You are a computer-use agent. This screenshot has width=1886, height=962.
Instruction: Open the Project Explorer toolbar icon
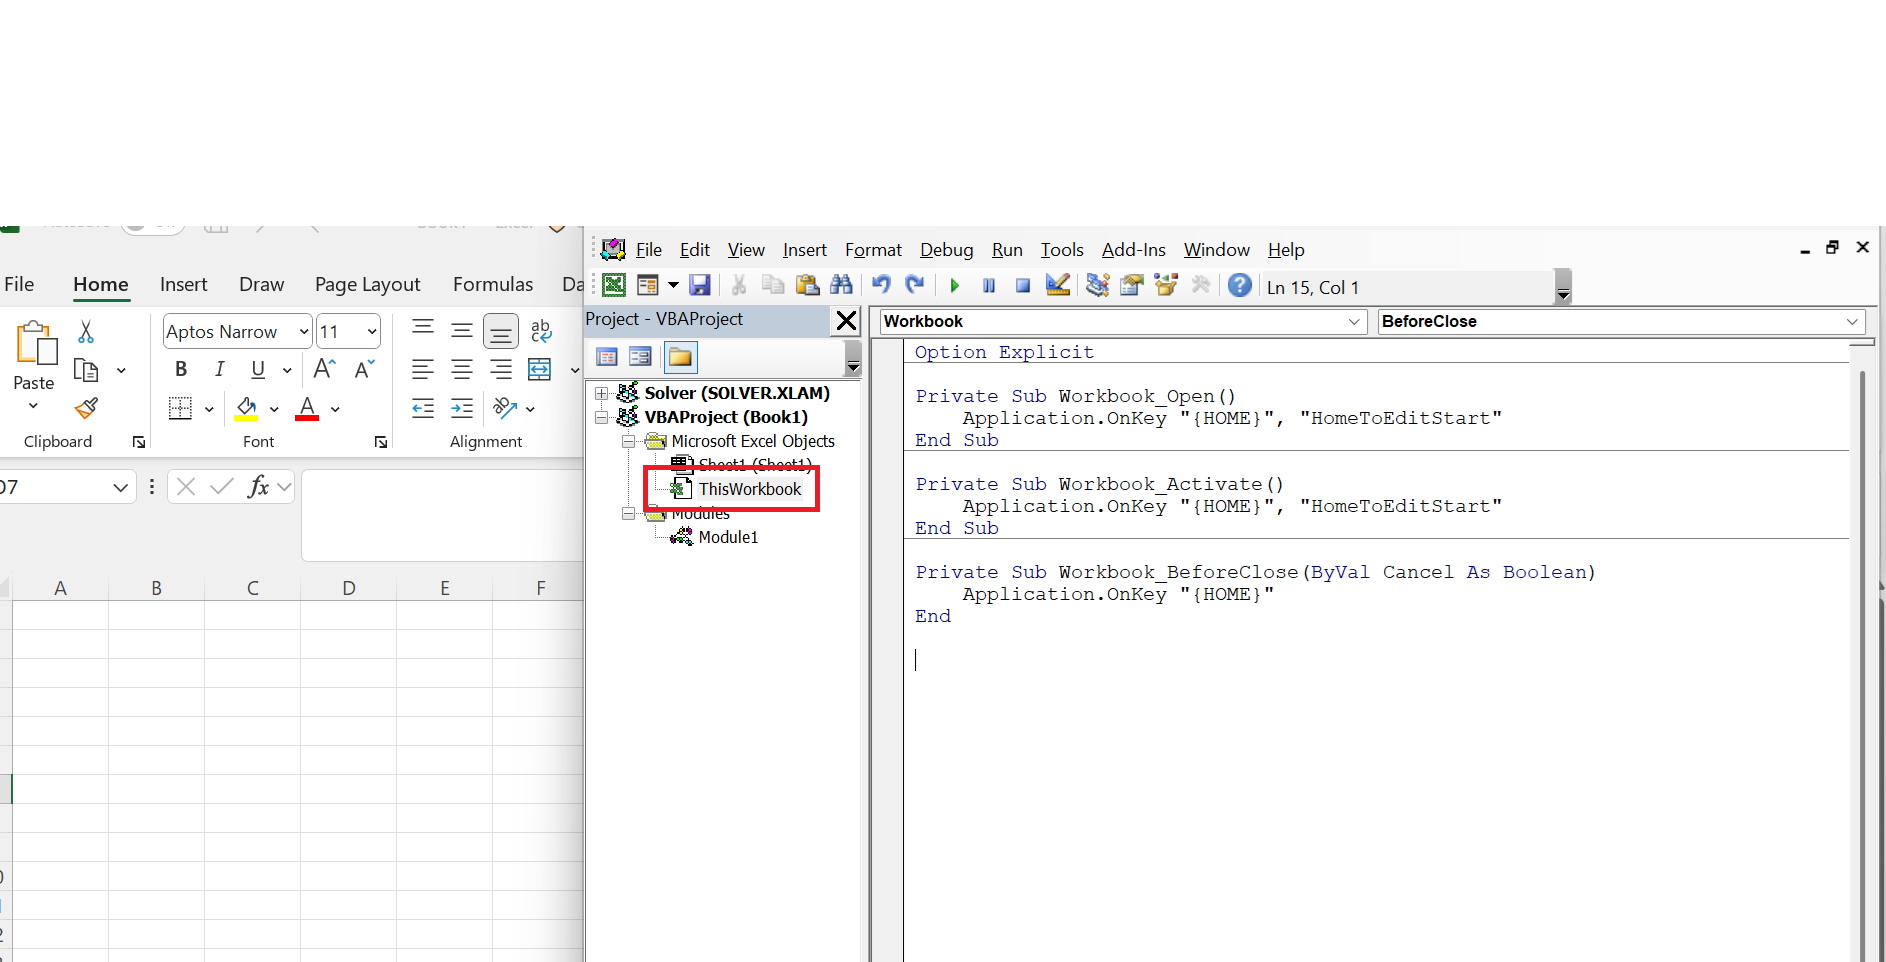[x=1097, y=286]
